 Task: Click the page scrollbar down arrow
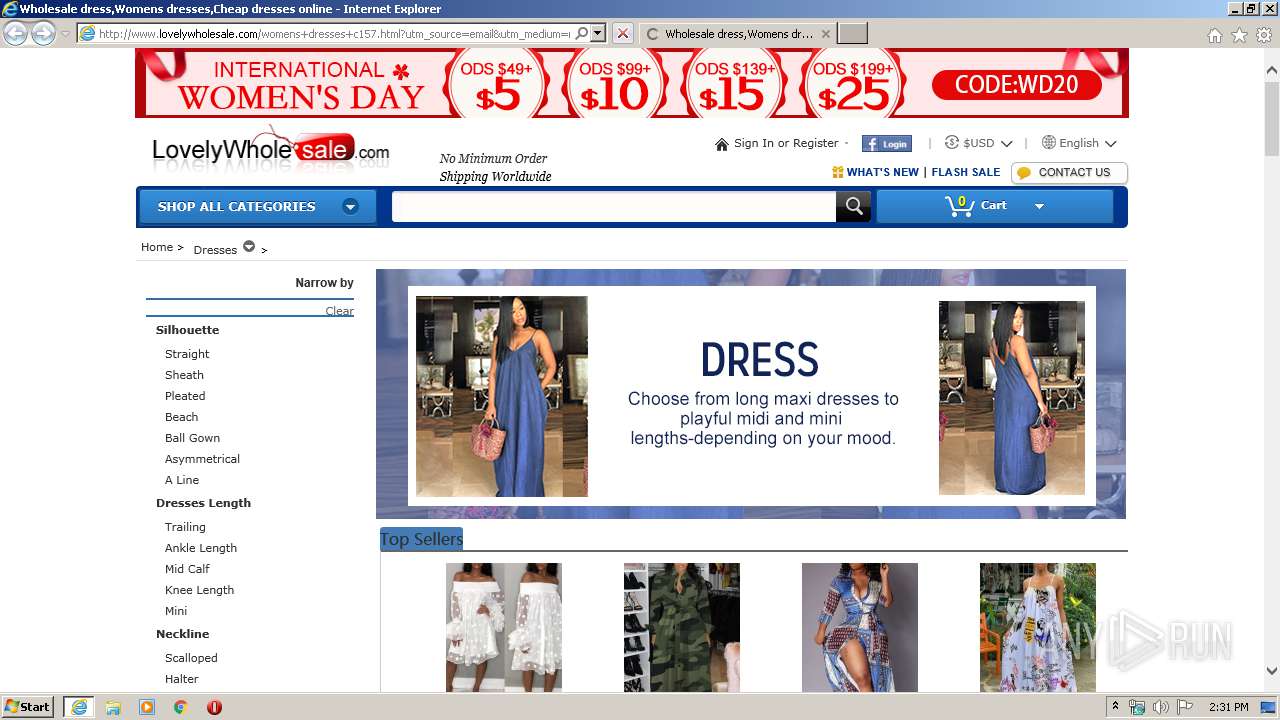pyautogui.click(x=1271, y=672)
